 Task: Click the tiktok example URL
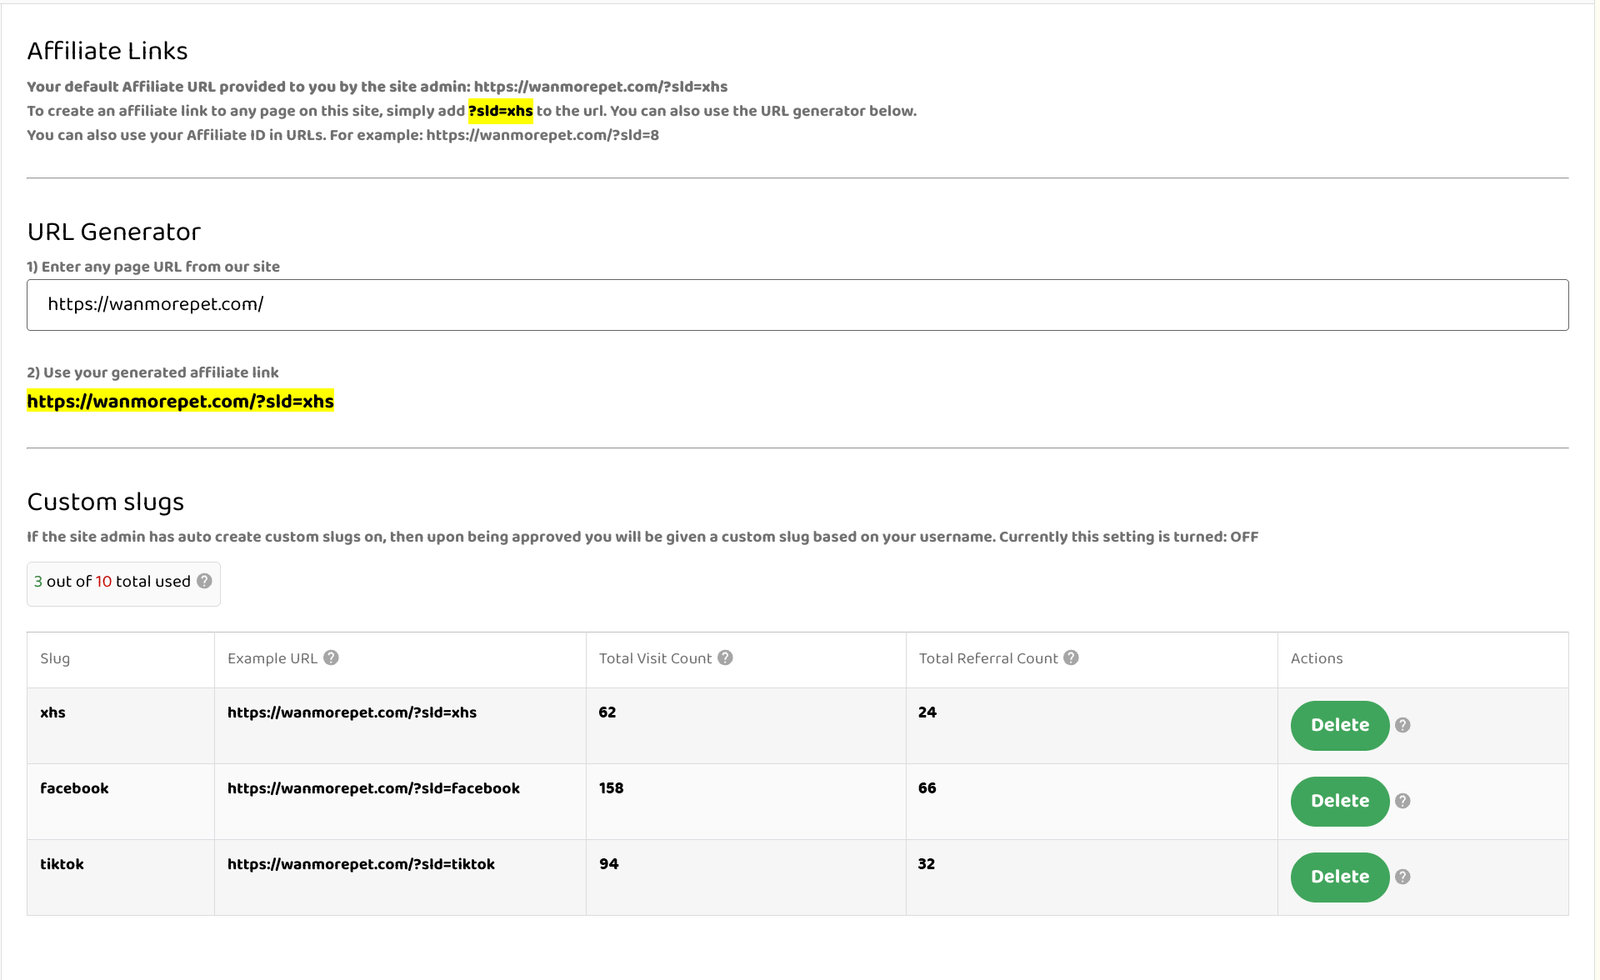point(361,865)
